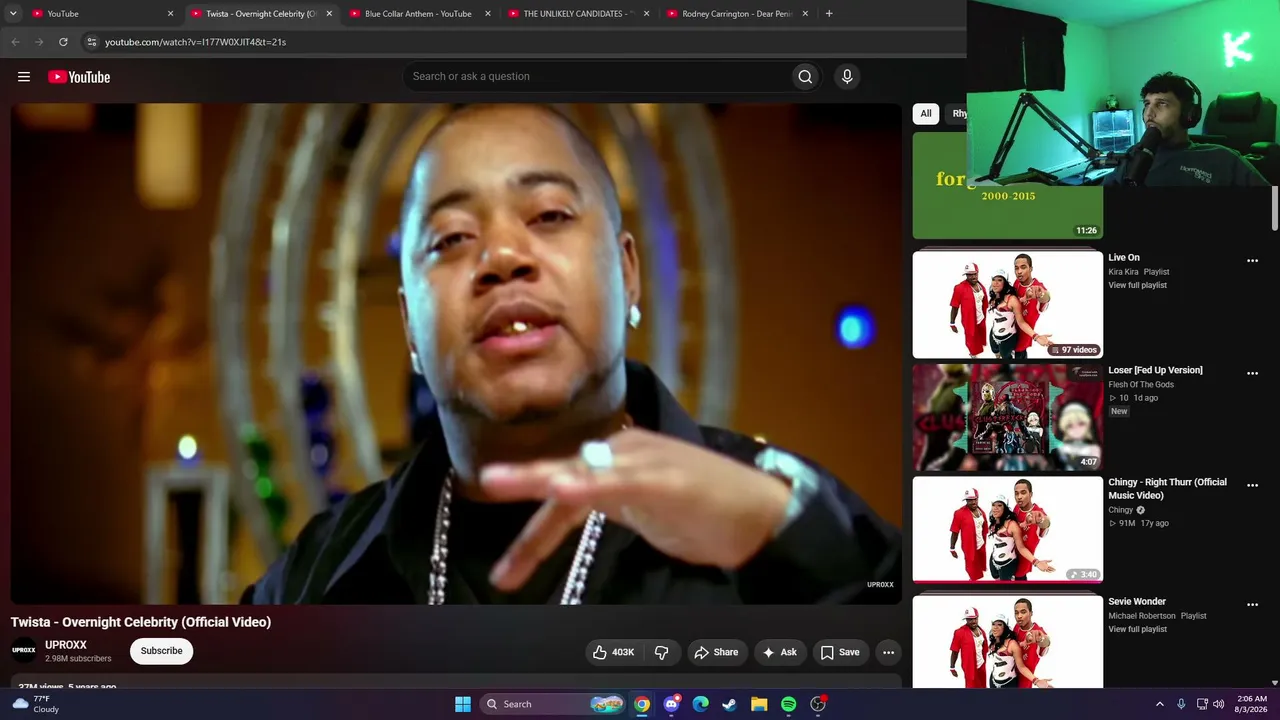Open Google Chrome from the taskbar
This screenshot has width=1280, height=720.
[x=642, y=704]
